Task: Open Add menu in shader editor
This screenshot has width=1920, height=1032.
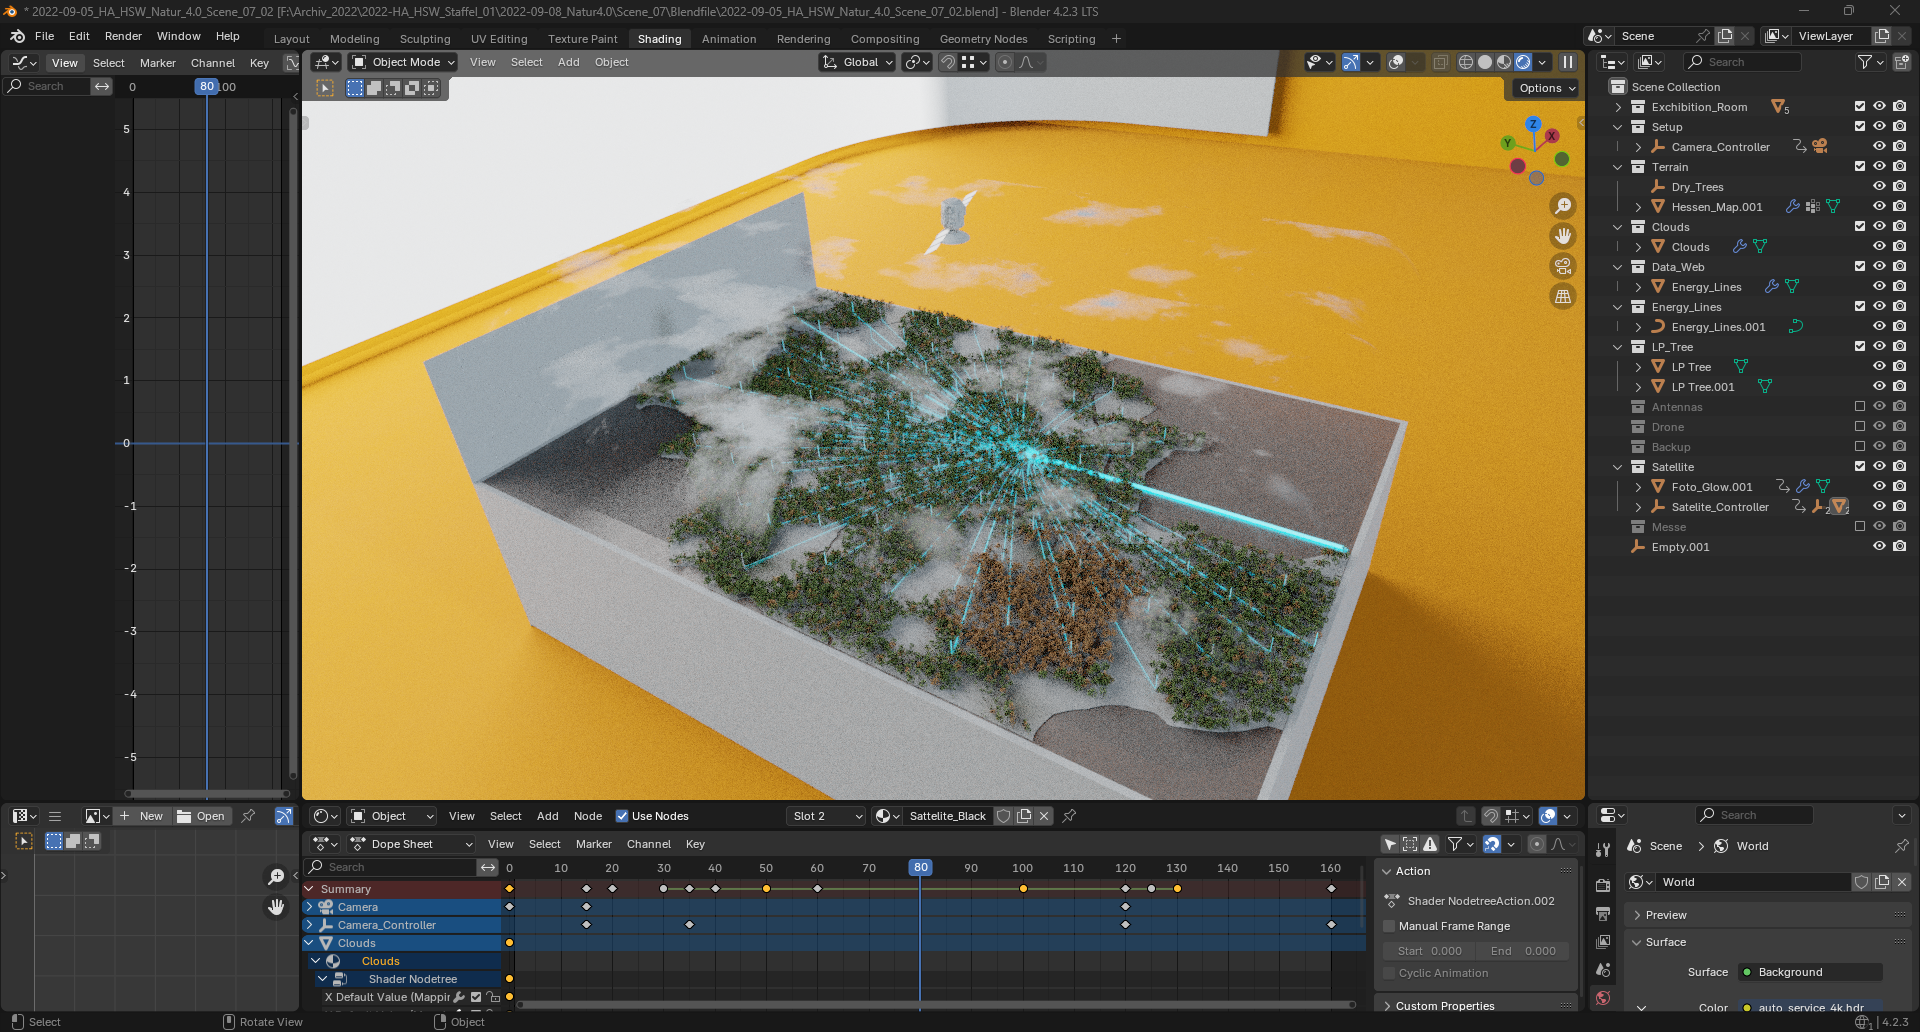Action: (x=548, y=816)
